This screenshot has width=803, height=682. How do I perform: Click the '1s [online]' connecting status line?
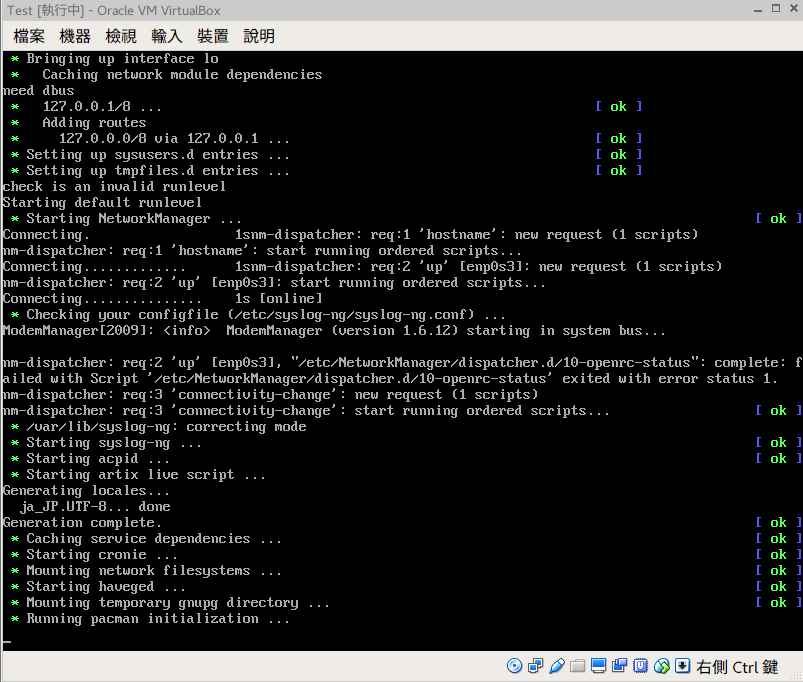tap(162, 299)
